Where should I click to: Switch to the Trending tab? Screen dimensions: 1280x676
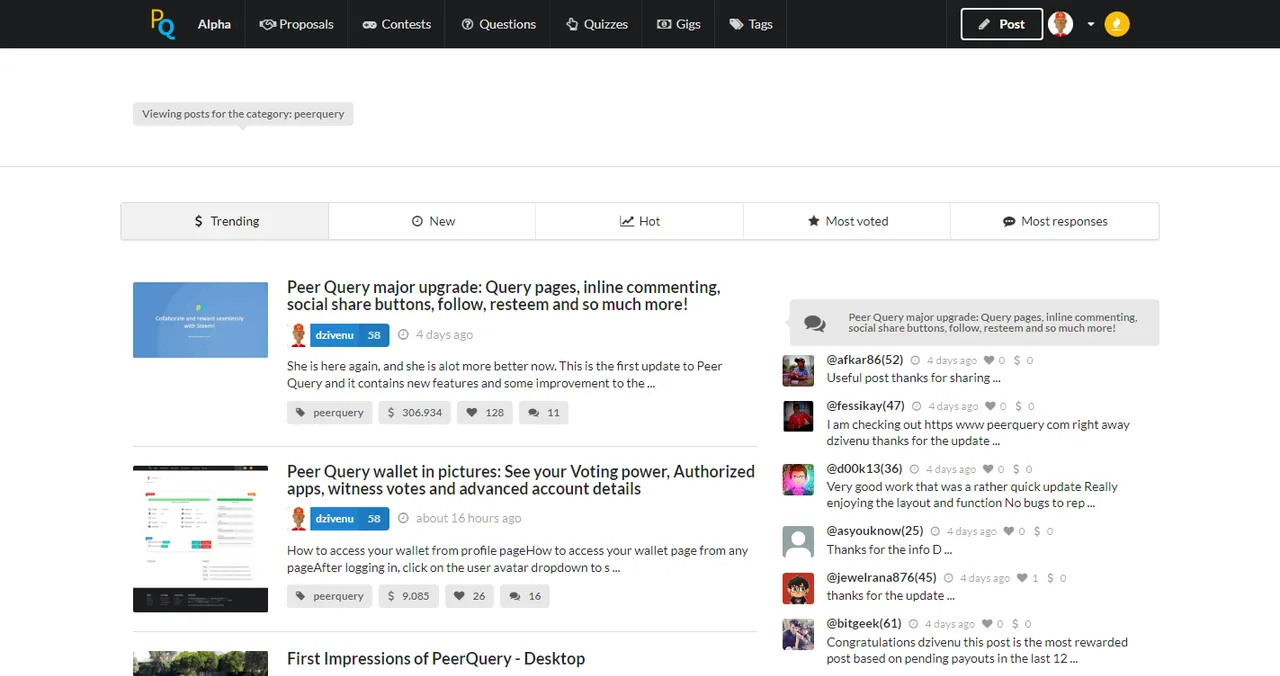pyautogui.click(x=225, y=221)
